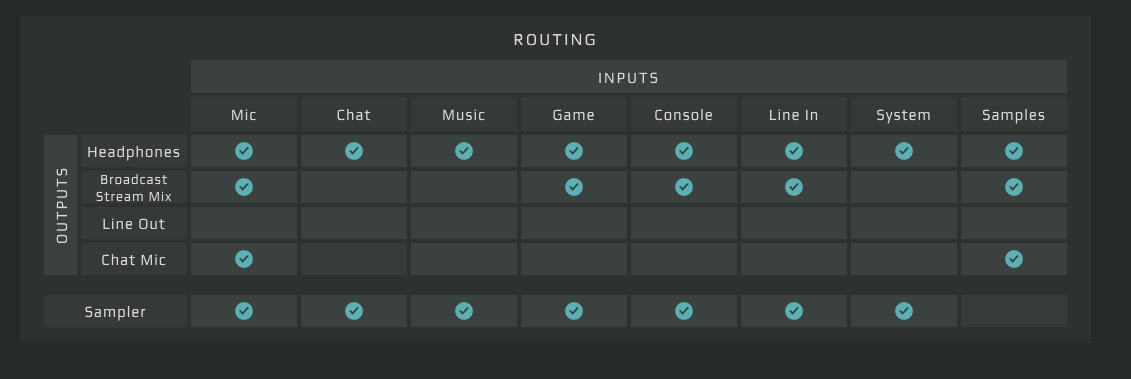The image size is (1131, 379).
Task: Enable Music routing to Line Out
Action: [464, 223]
